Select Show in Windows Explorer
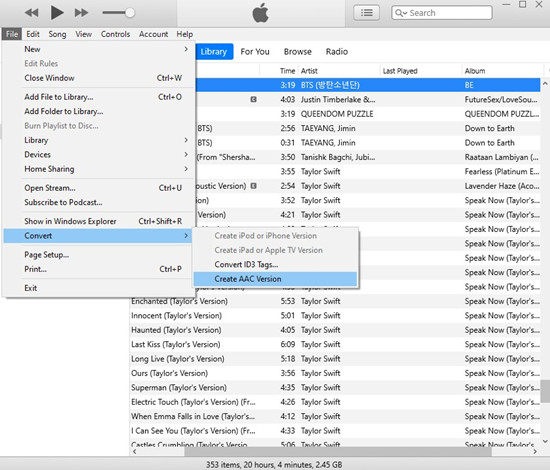This screenshot has width=550, height=470. click(x=98, y=221)
